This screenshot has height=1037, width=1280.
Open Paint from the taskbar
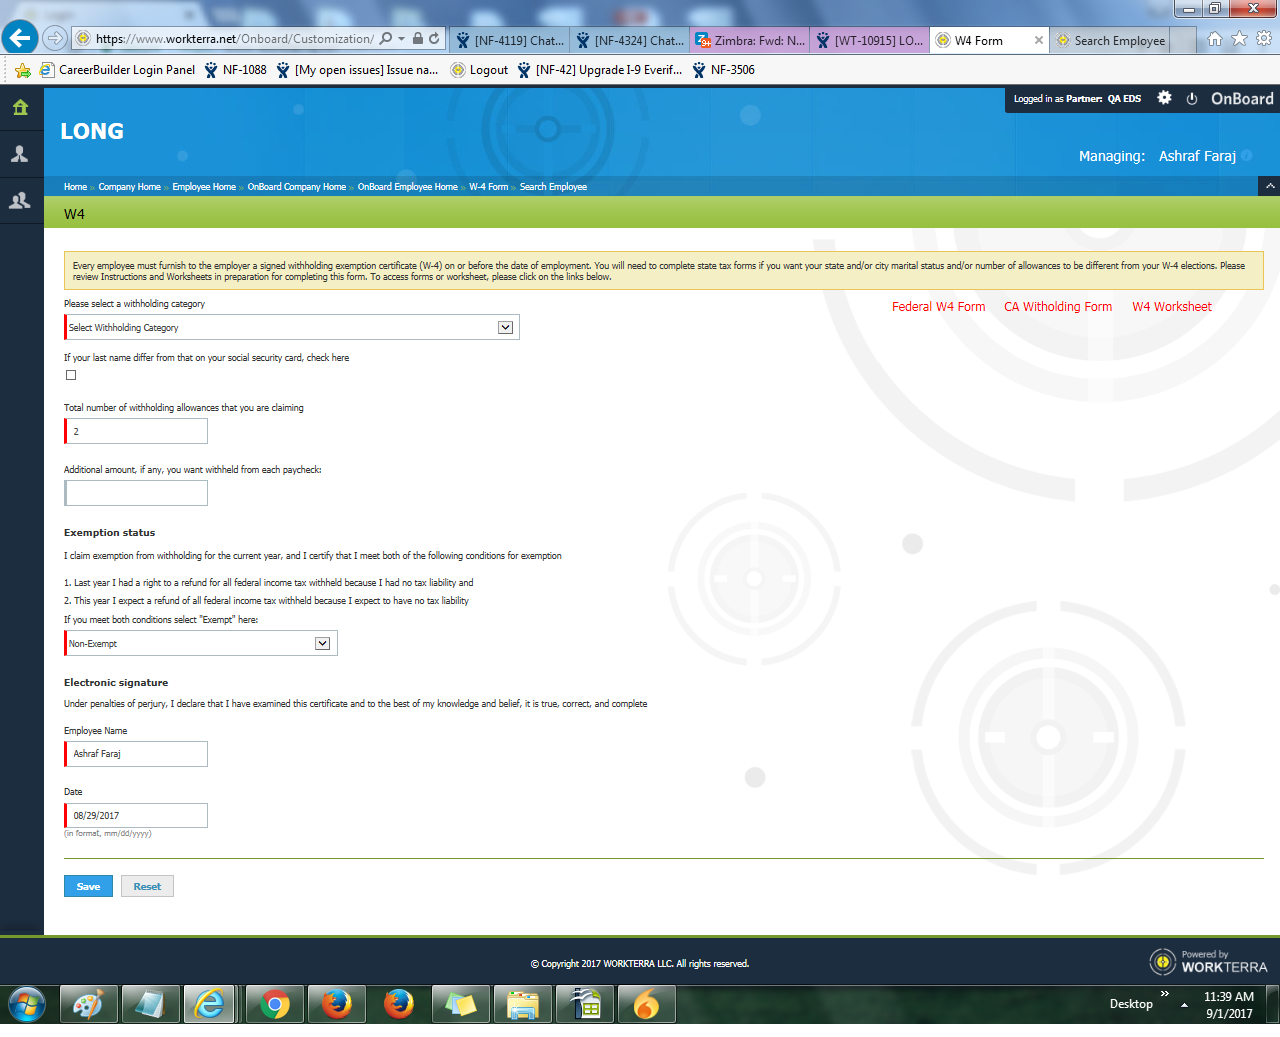(x=88, y=1004)
